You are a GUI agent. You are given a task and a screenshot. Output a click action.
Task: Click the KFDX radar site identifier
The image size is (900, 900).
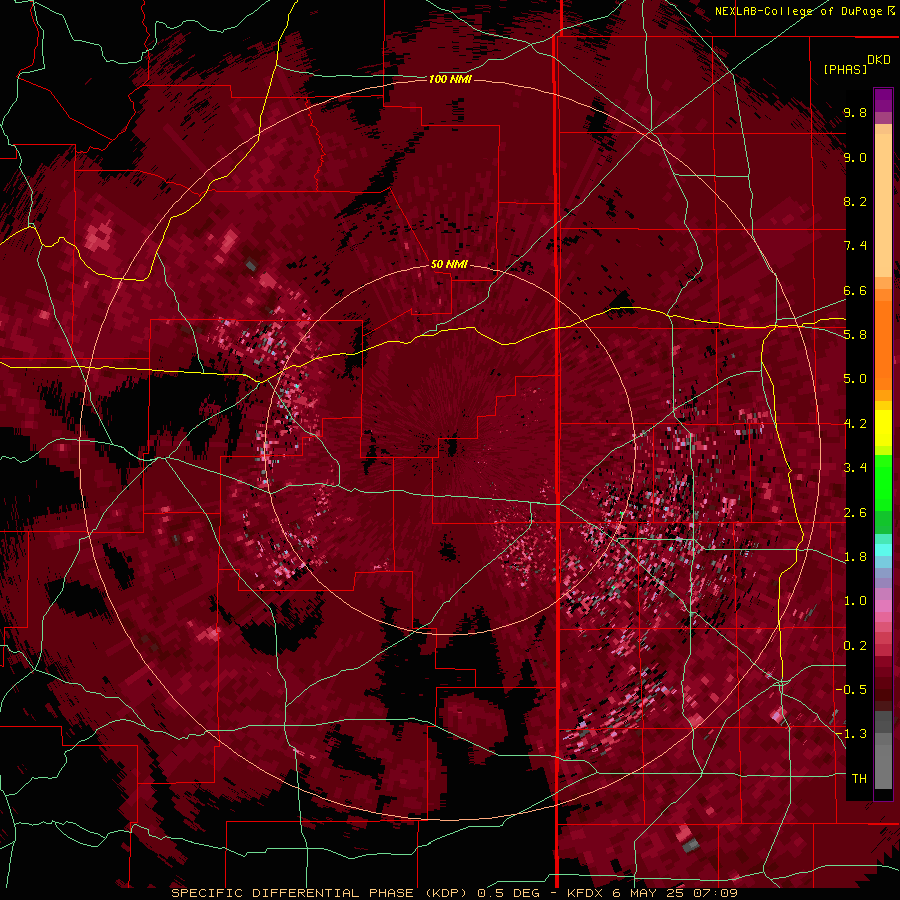click(585, 893)
